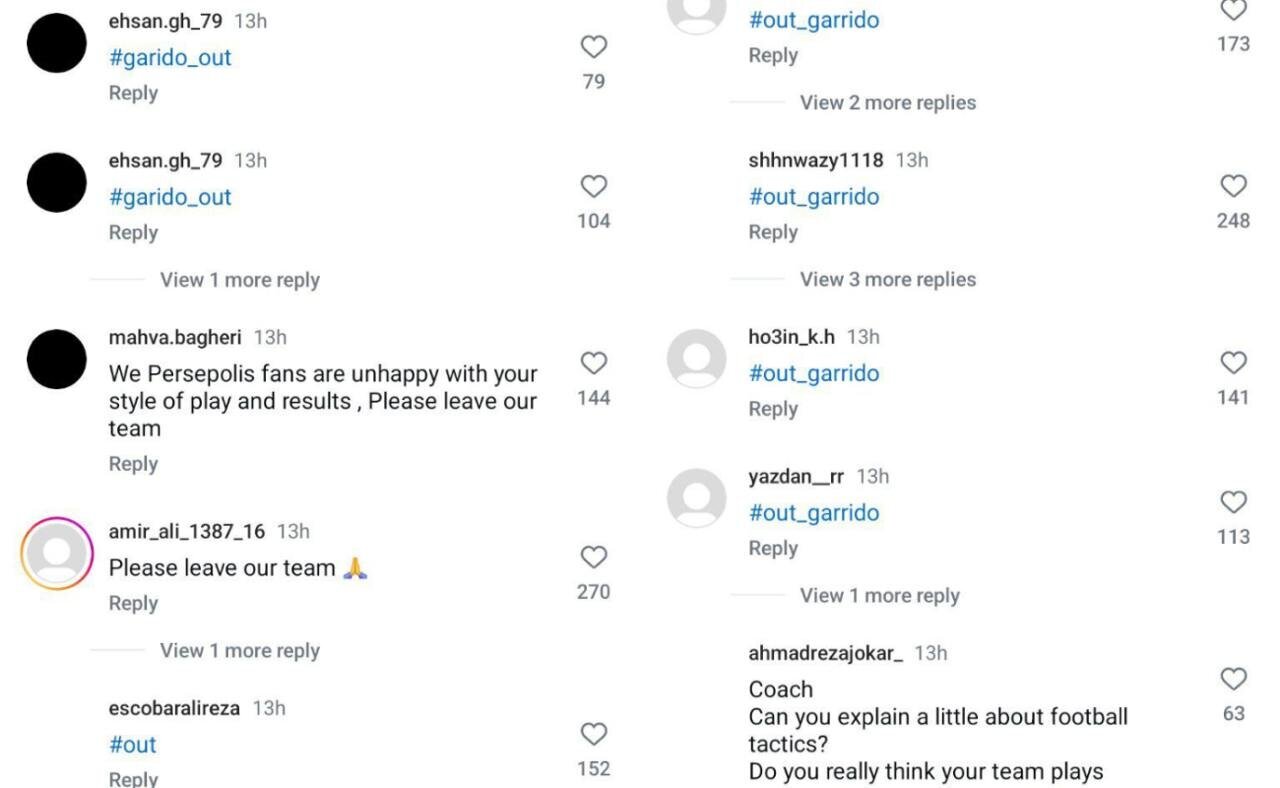Tap heart on amir_ali_1387_16's comment

[594, 557]
